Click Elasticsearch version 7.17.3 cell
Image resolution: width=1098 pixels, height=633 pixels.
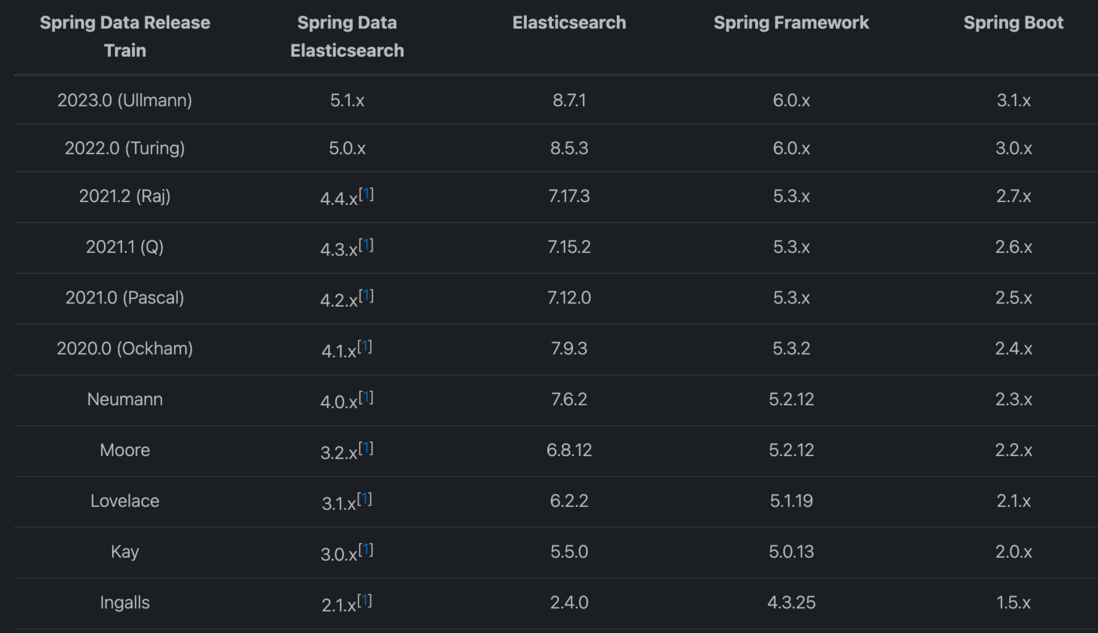click(x=569, y=195)
